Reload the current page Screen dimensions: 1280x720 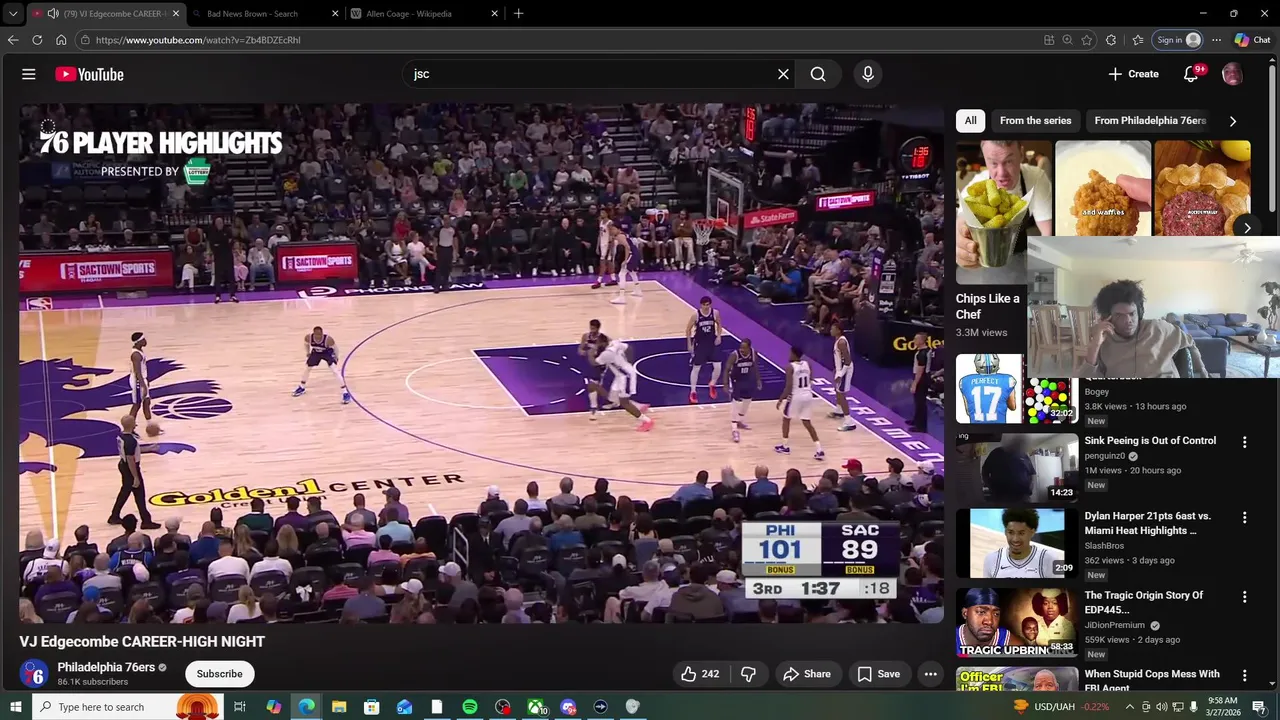(37, 40)
